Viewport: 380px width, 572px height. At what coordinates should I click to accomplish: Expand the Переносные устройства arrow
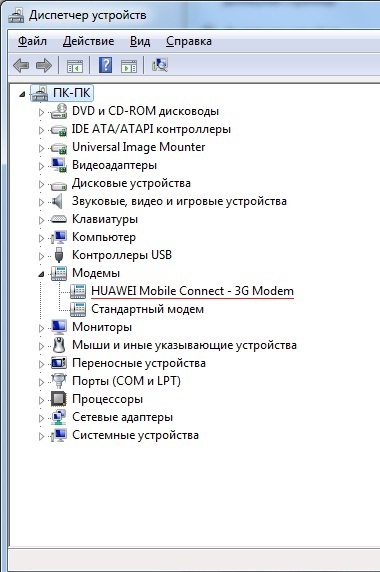coord(41,364)
